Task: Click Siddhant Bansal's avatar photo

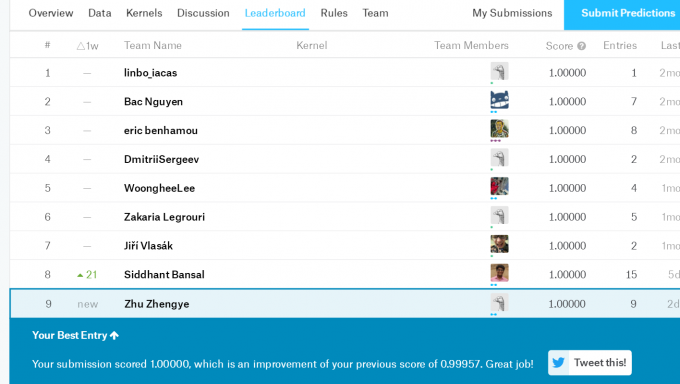Action: pyautogui.click(x=499, y=273)
